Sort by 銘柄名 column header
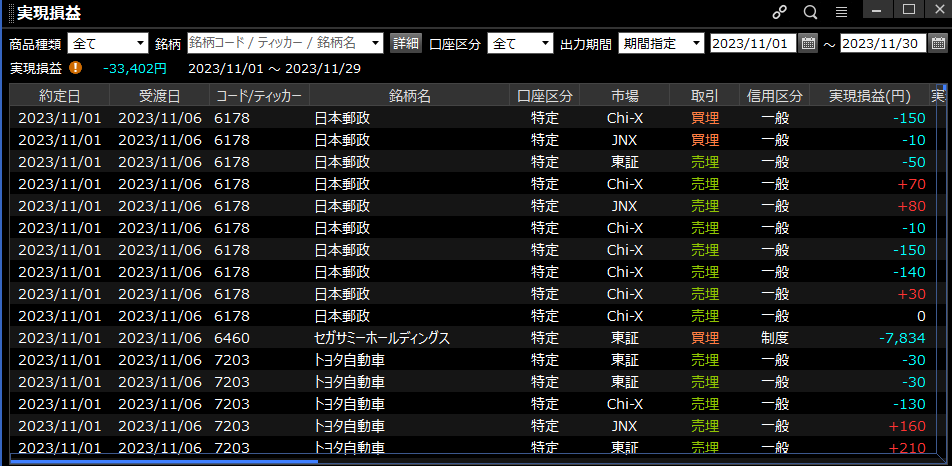 point(410,96)
